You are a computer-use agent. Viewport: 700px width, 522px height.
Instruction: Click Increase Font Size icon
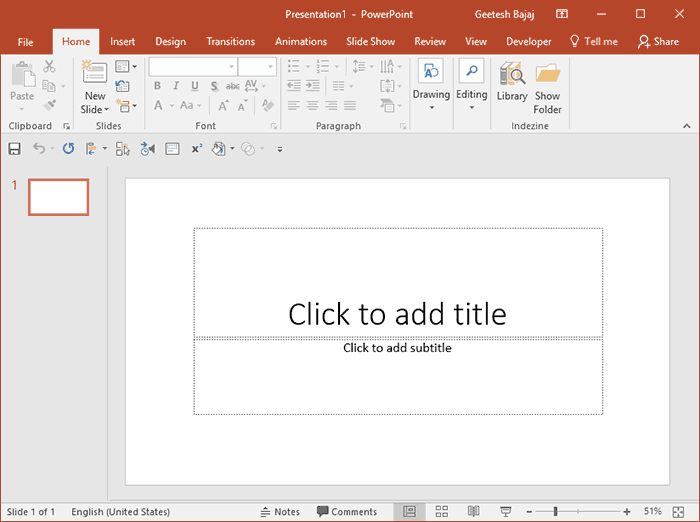pos(223,105)
